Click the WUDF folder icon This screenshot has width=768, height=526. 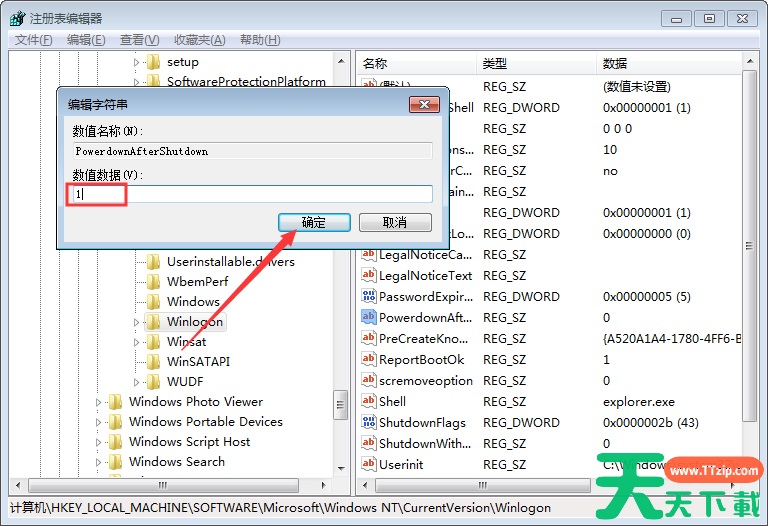(153, 382)
